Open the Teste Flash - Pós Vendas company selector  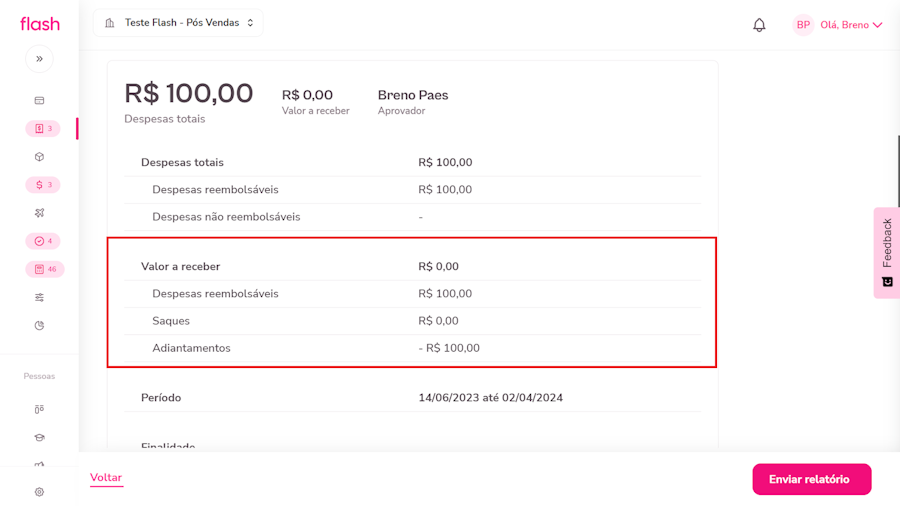coord(178,23)
